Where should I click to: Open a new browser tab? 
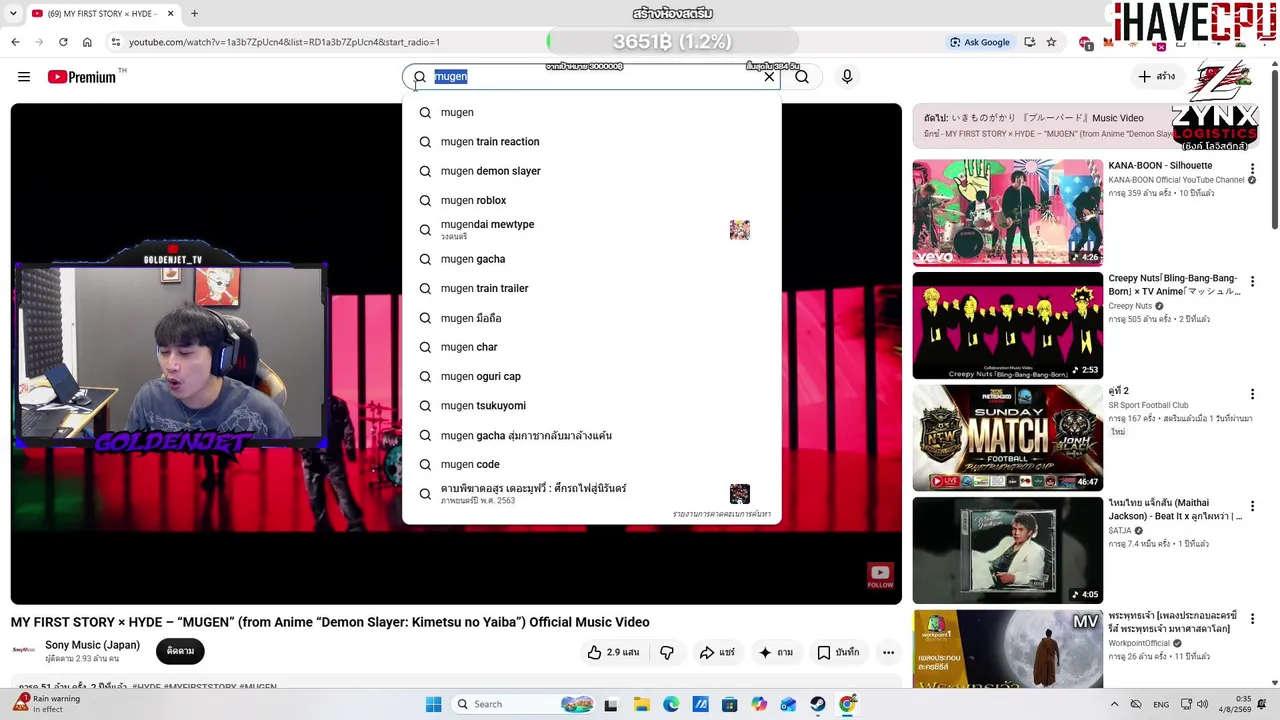pos(194,14)
